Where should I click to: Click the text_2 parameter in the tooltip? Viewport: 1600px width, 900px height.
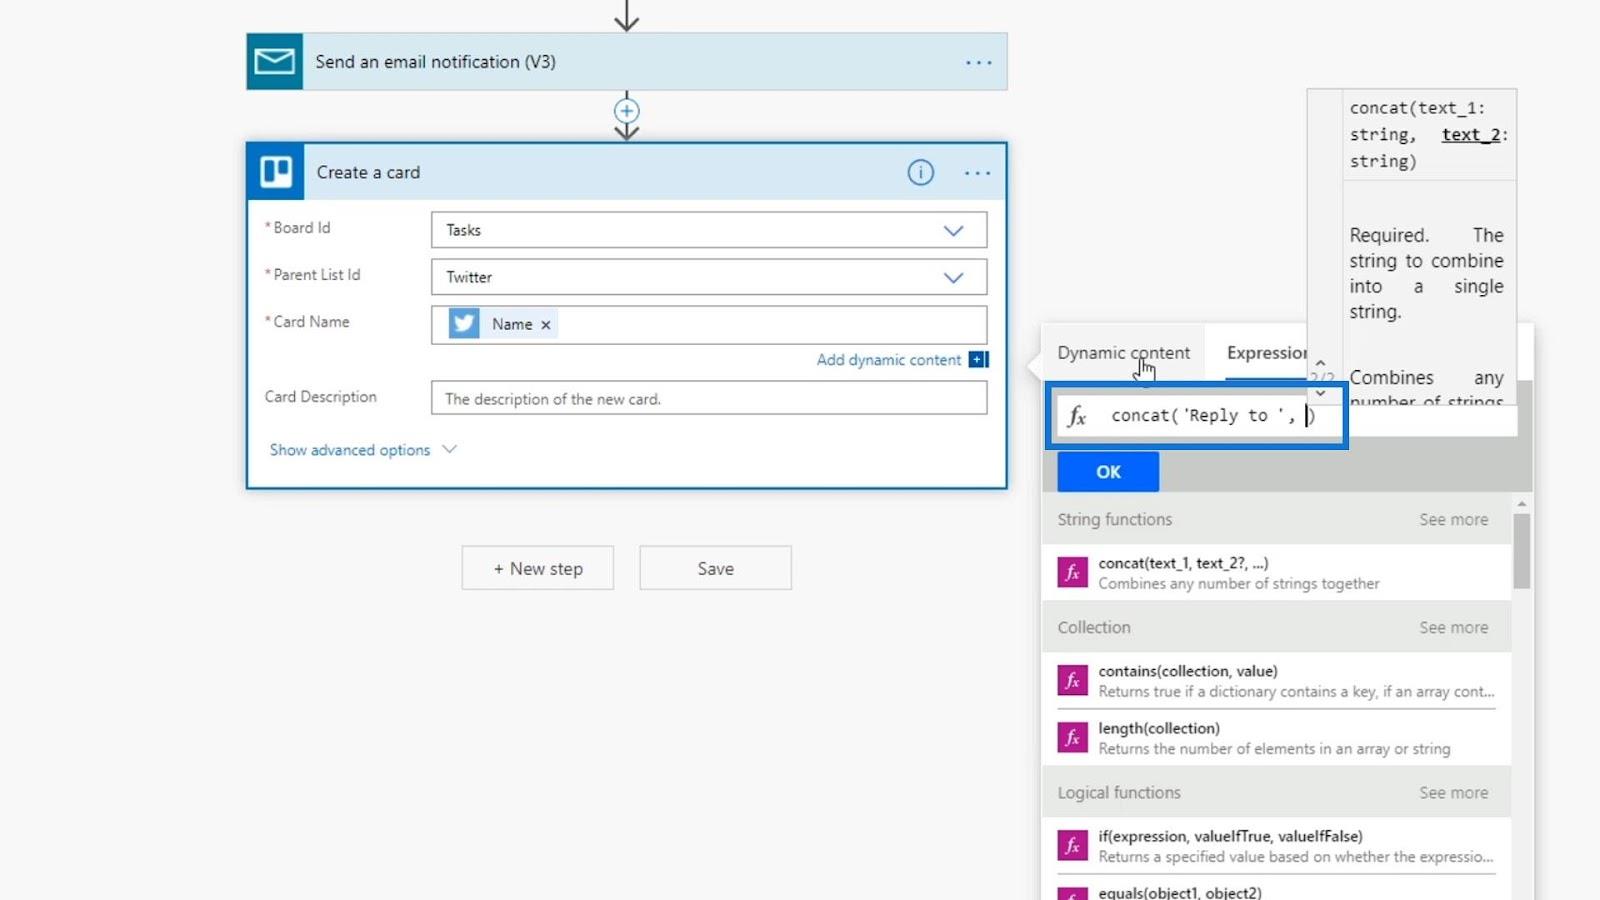pos(1470,134)
